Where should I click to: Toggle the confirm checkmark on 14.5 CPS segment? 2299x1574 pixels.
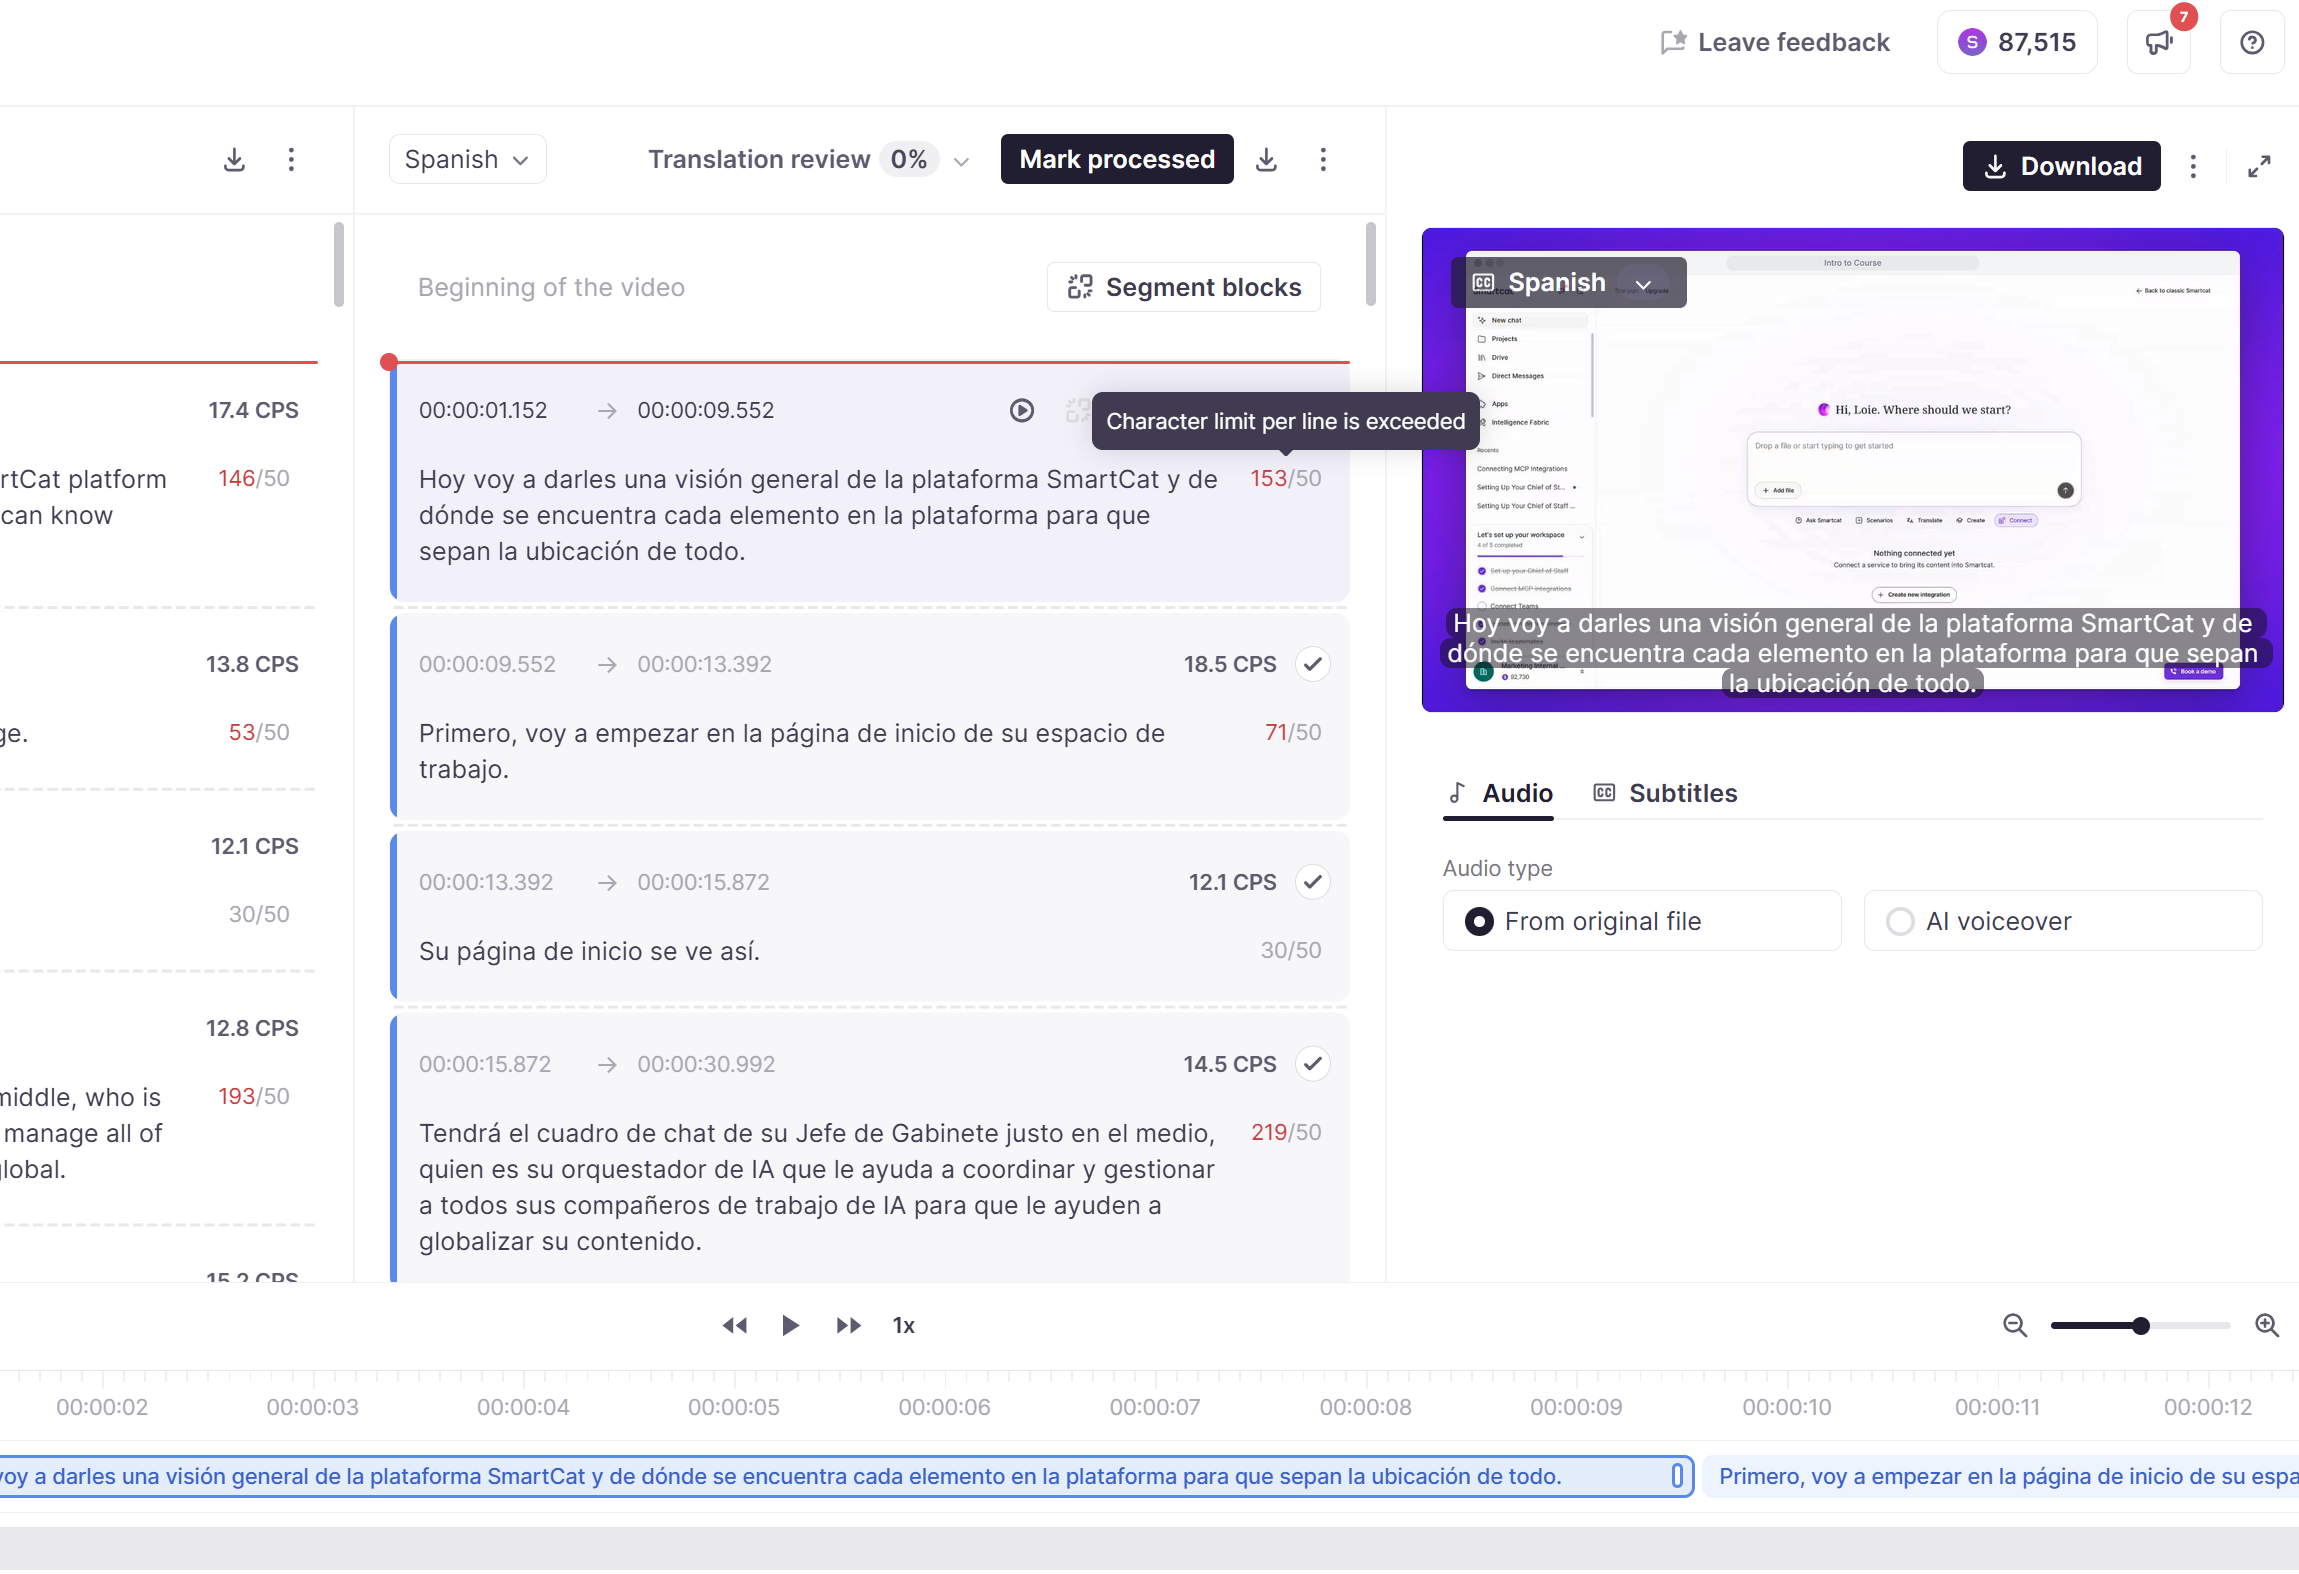click(1312, 1064)
